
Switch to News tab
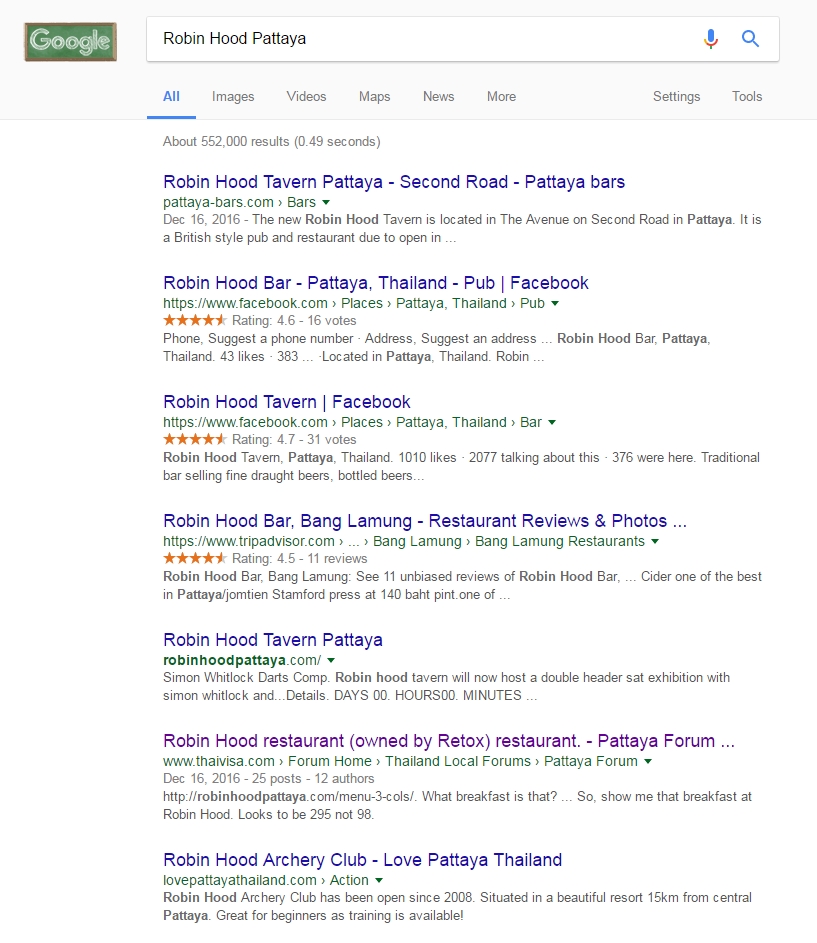pos(439,97)
